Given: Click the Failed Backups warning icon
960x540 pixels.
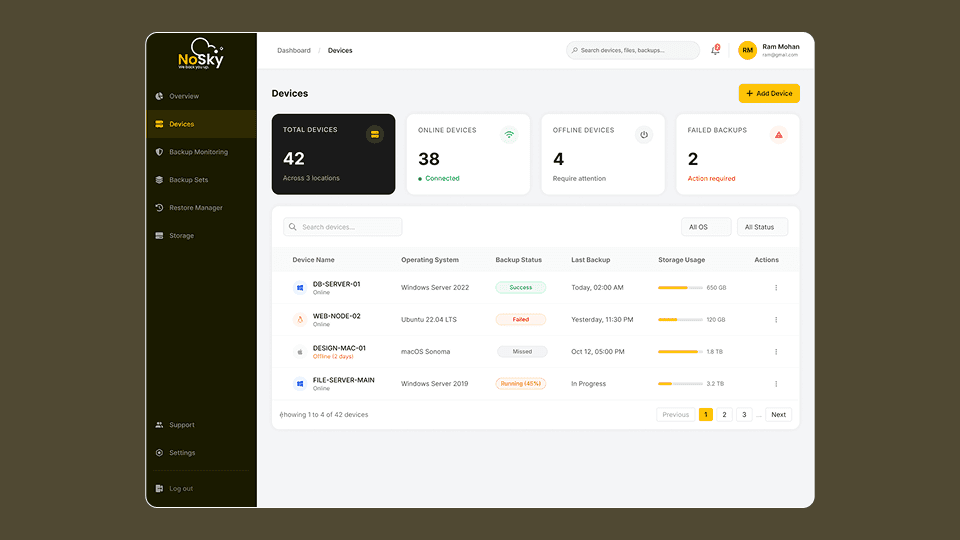Looking at the screenshot, I should pos(779,135).
